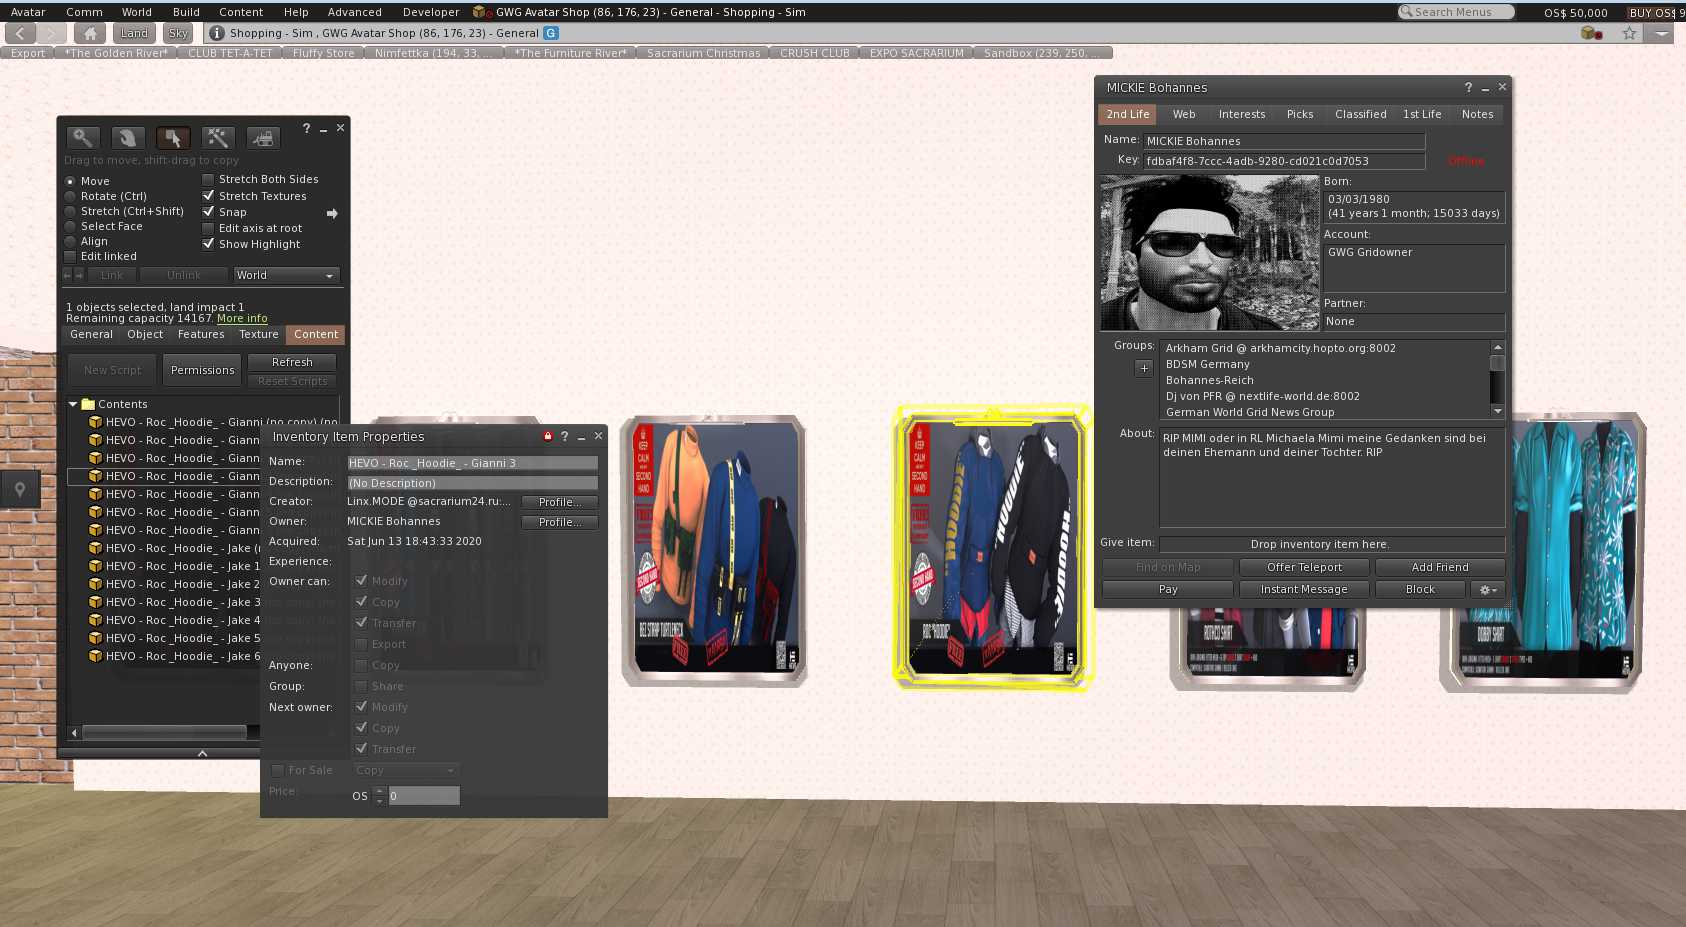Screen dimensions: 1686x927
Task: Click the build-restricted cube icon in nav bar
Action: (x=1591, y=33)
